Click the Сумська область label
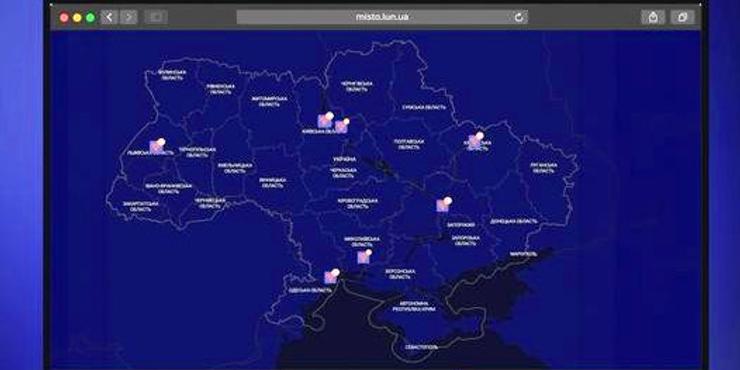The height and width of the screenshot is (370, 740). pyautogui.click(x=424, y=107)
